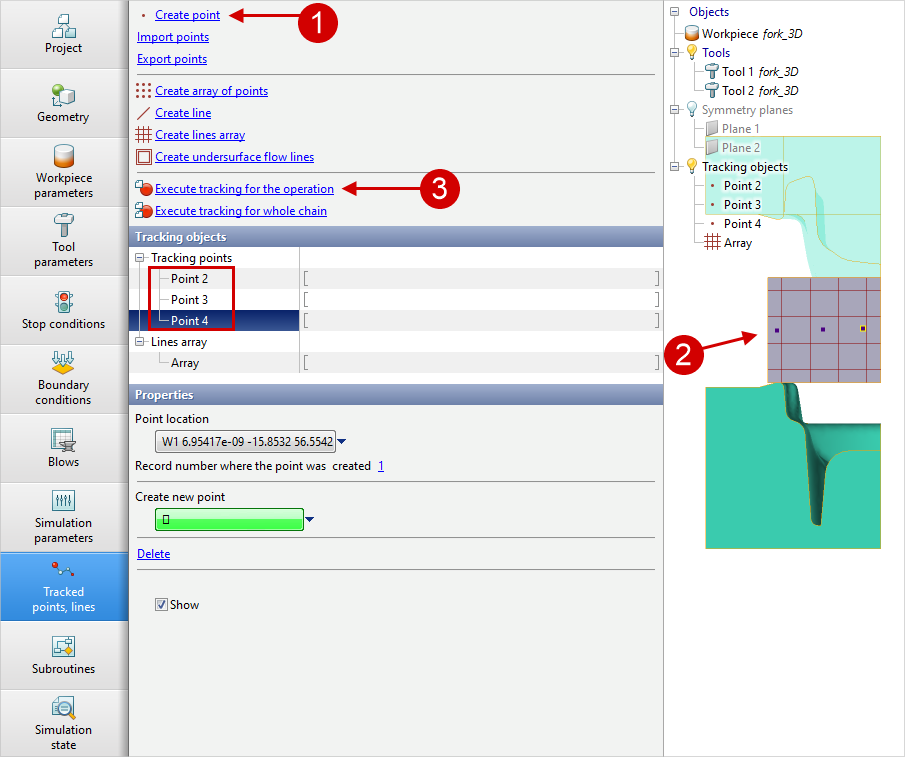Click the Create array of points icon

[x=144, y=91]
